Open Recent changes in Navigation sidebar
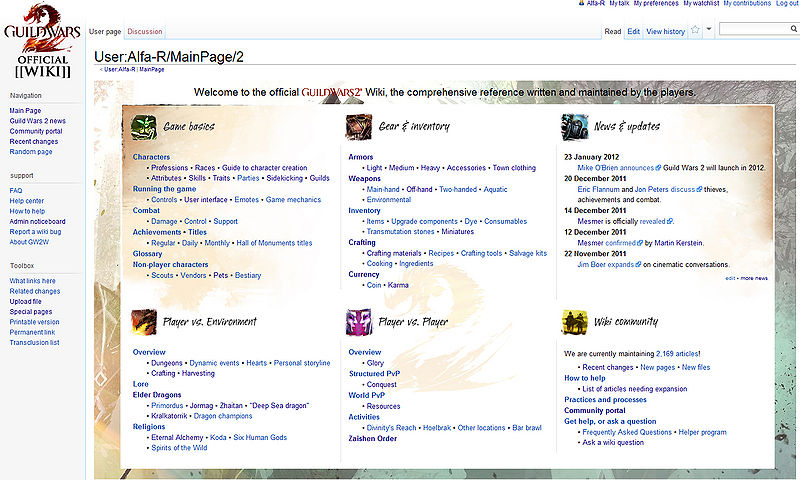Image resolution: width=800 pixels, height=480 pixels. (34, 141)
